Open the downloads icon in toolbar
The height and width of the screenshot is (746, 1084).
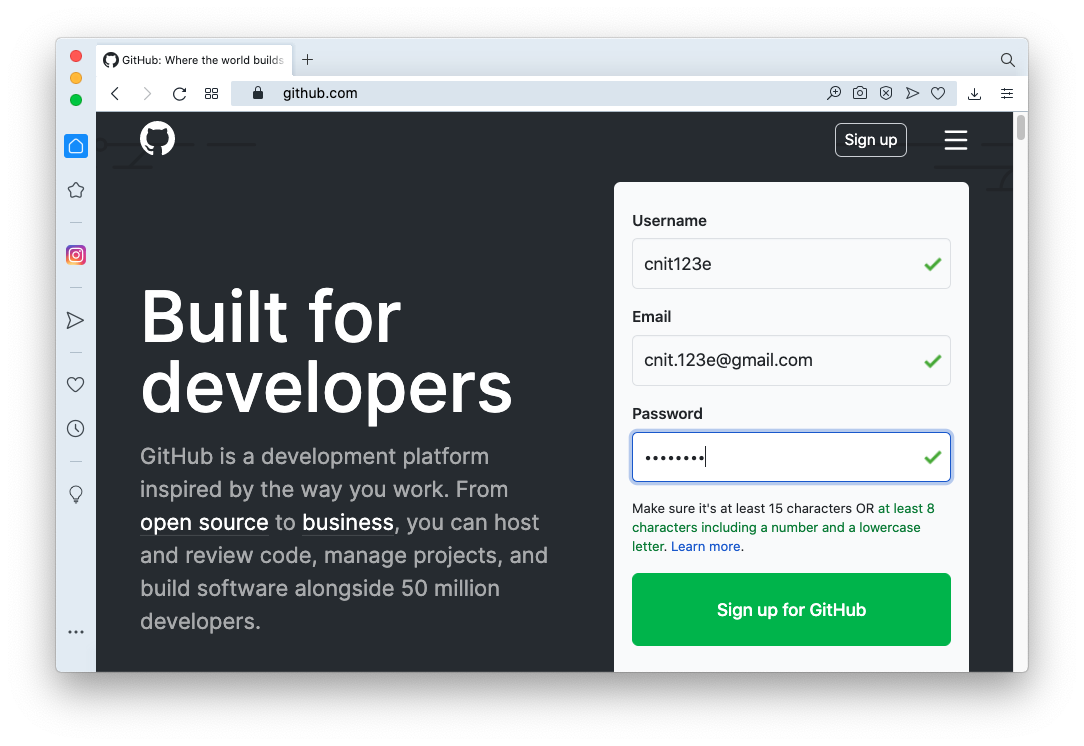975,93
